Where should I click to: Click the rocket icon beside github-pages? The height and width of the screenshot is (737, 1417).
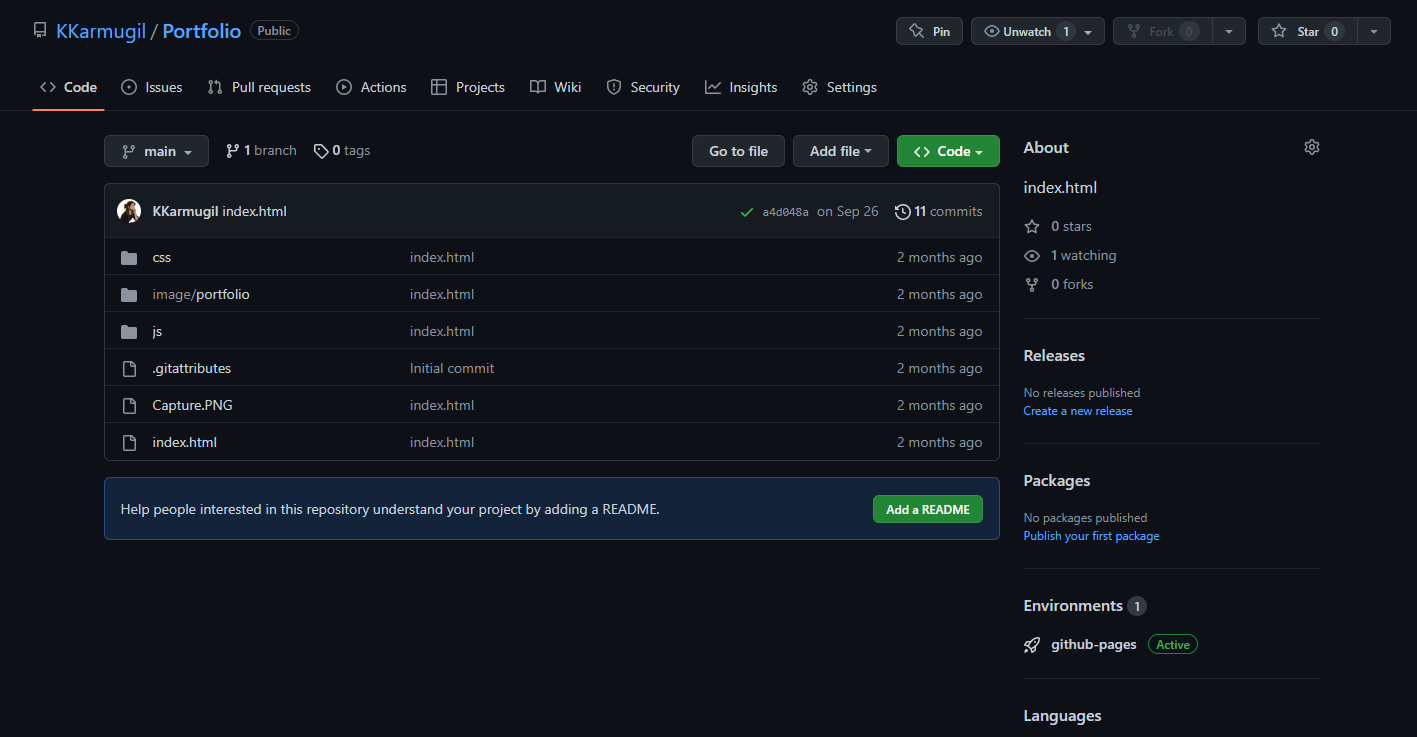pos(1032,645)
